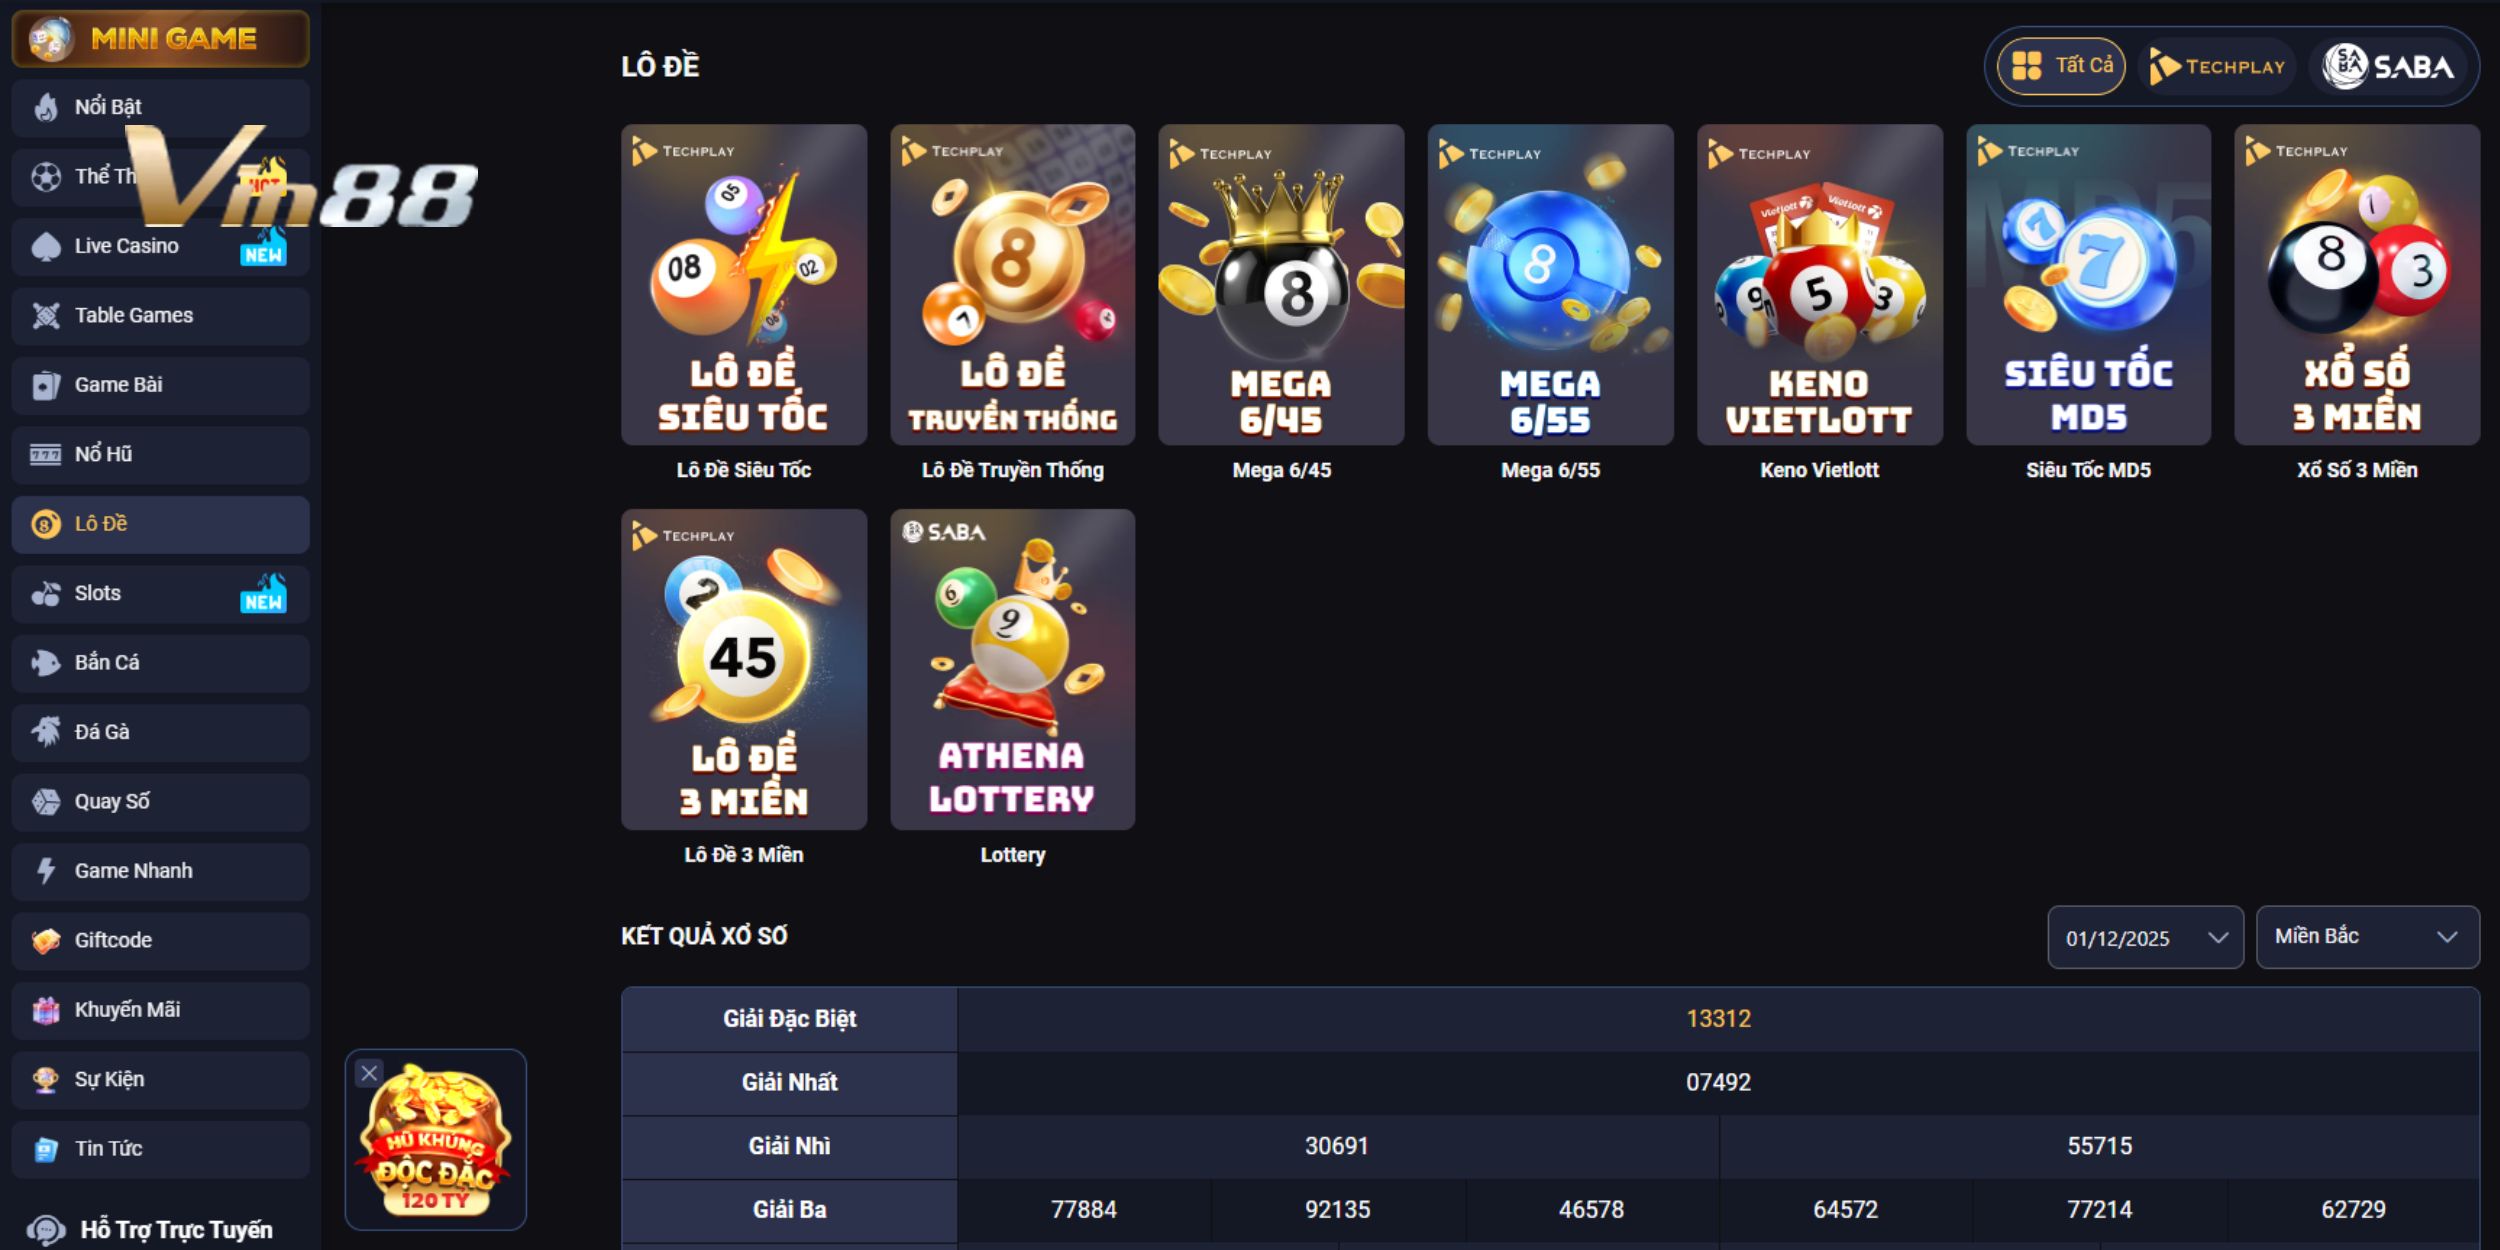2500x1250 pixels.
Task: Click the Đá Gà rooster icon
Action: click(46, 732)
